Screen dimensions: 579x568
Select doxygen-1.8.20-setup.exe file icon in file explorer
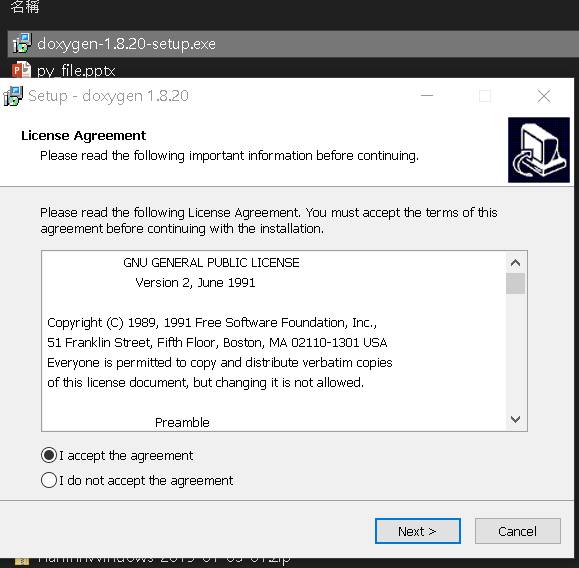click(22, 44)
